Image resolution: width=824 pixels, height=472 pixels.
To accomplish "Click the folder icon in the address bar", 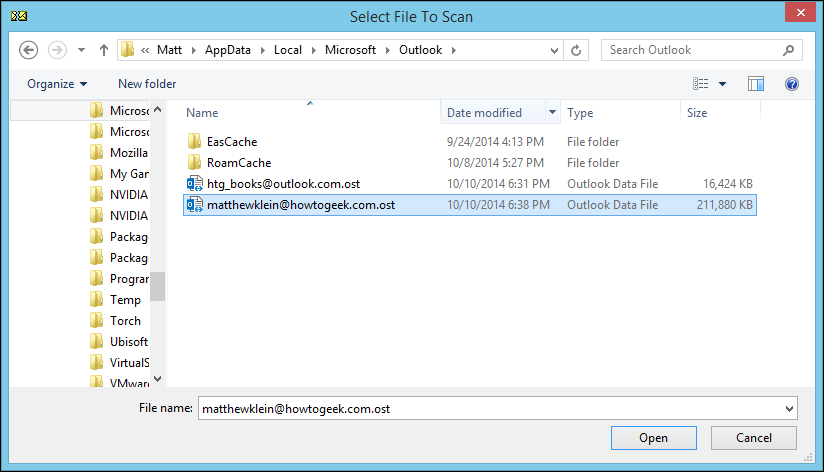I will 127,50.
